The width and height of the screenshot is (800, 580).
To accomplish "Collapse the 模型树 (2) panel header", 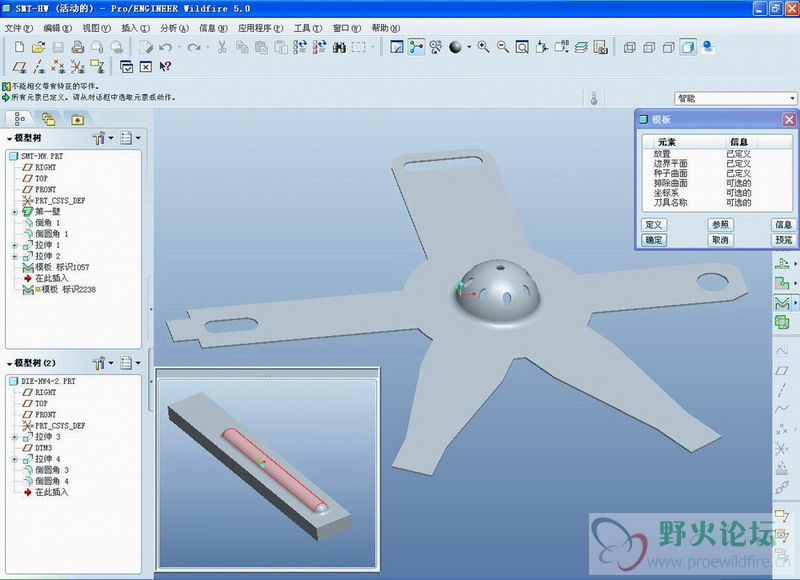I will [9, 364].
